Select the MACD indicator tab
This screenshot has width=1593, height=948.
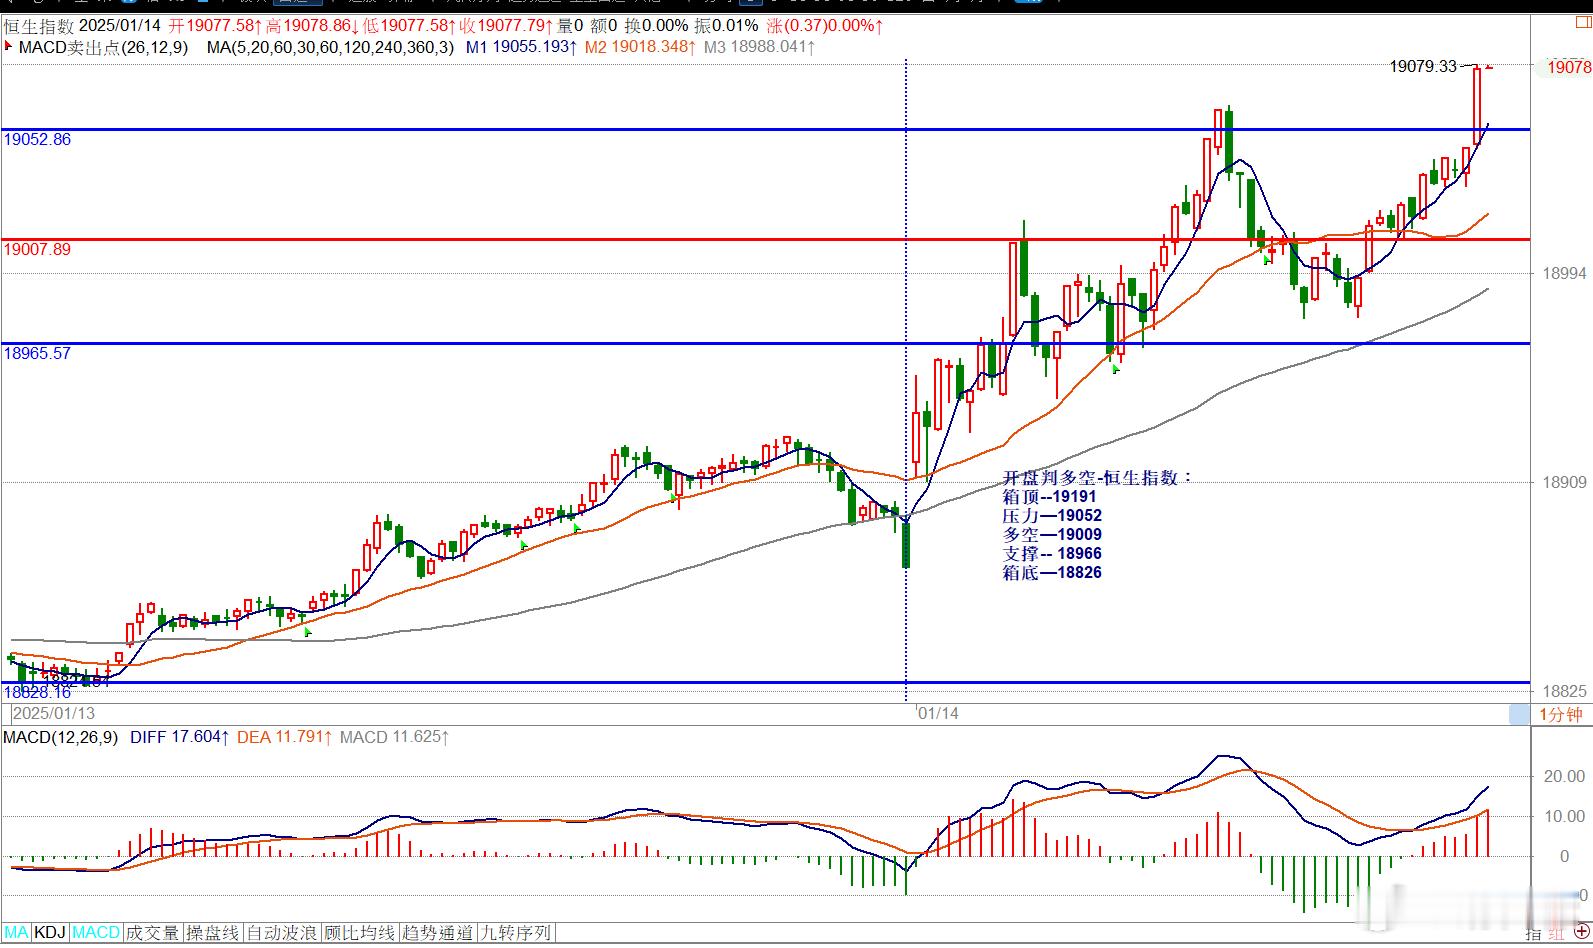(96, 933)
